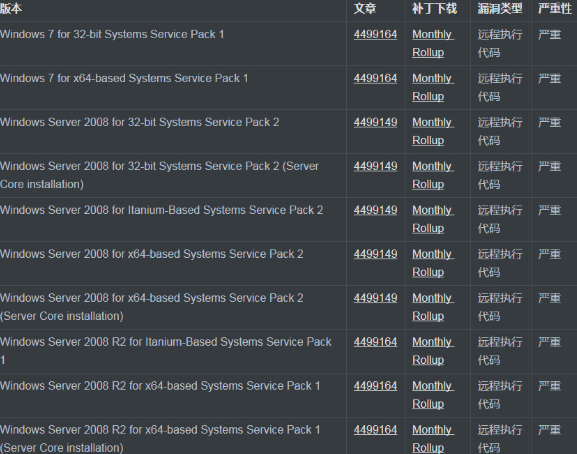Select the 漏洞类型 column header
This screenshot has width=577, height=454.
(500, 8)
